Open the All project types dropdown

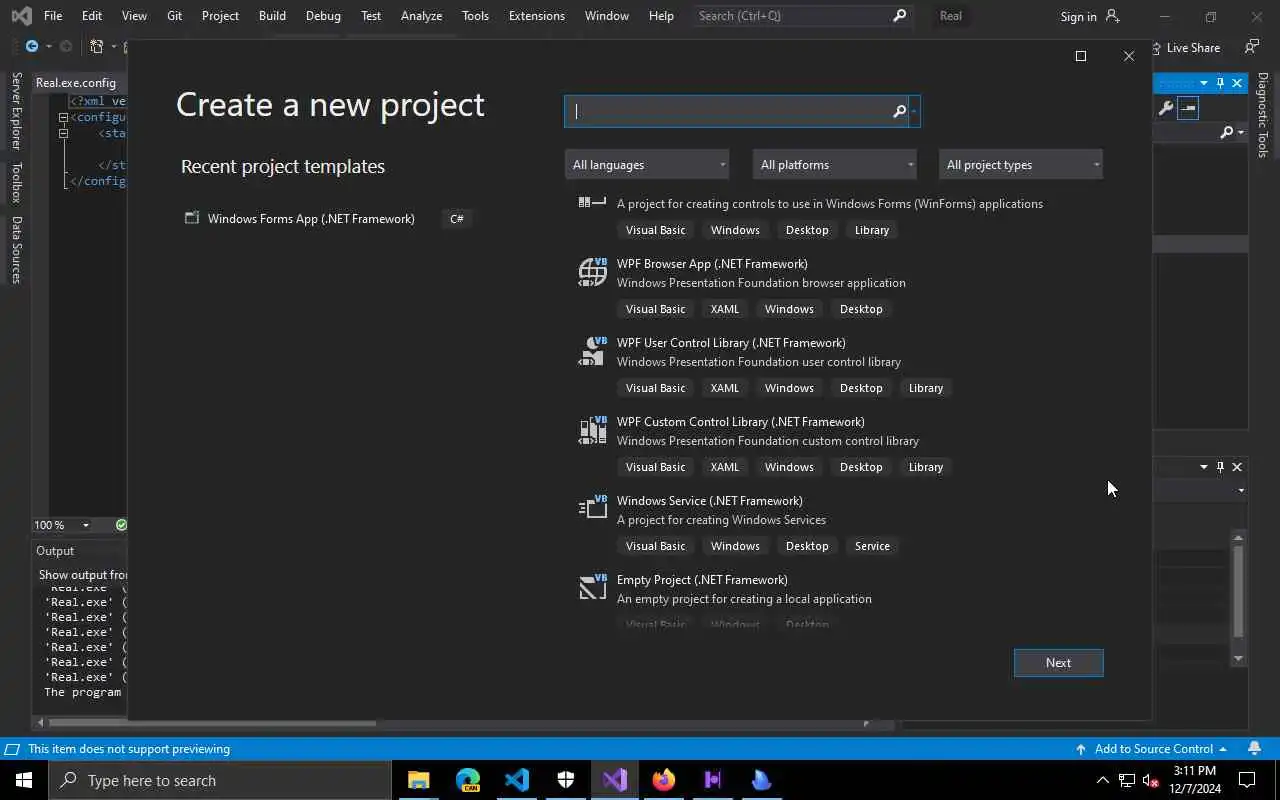(x=1021, y=164)
